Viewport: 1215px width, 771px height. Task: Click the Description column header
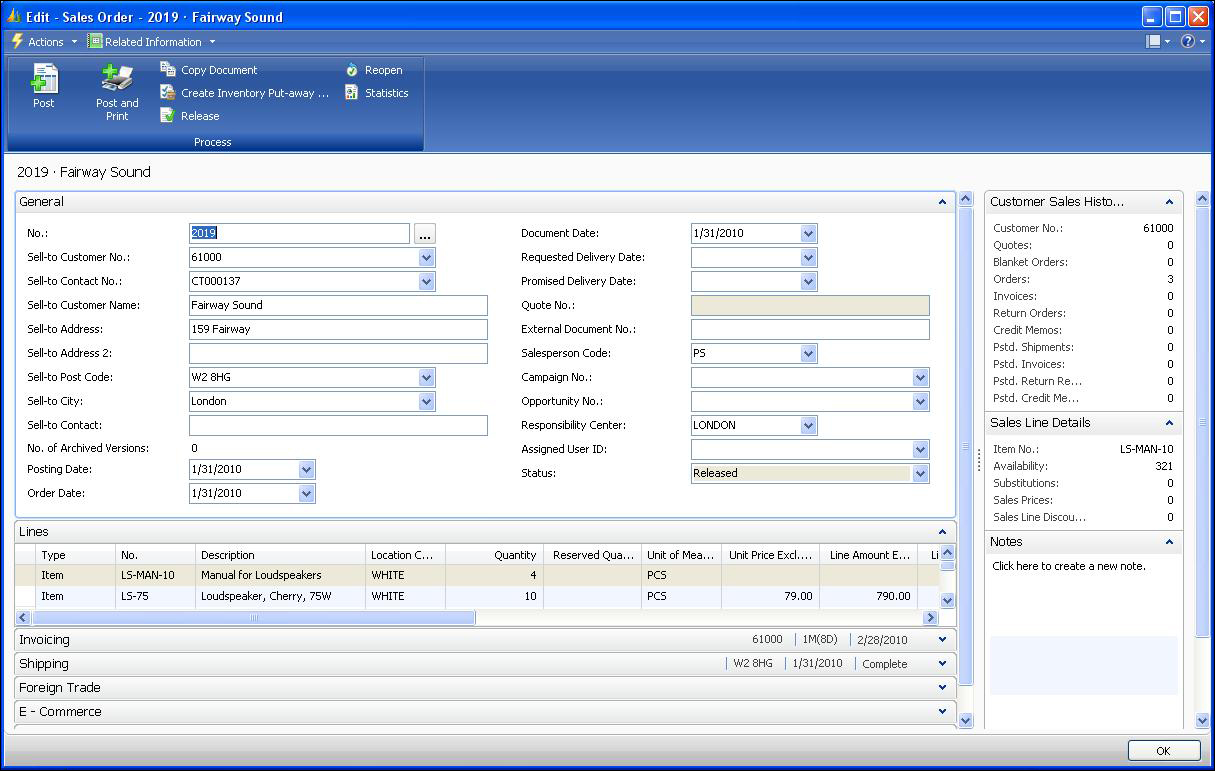click(x=280, y=555)
